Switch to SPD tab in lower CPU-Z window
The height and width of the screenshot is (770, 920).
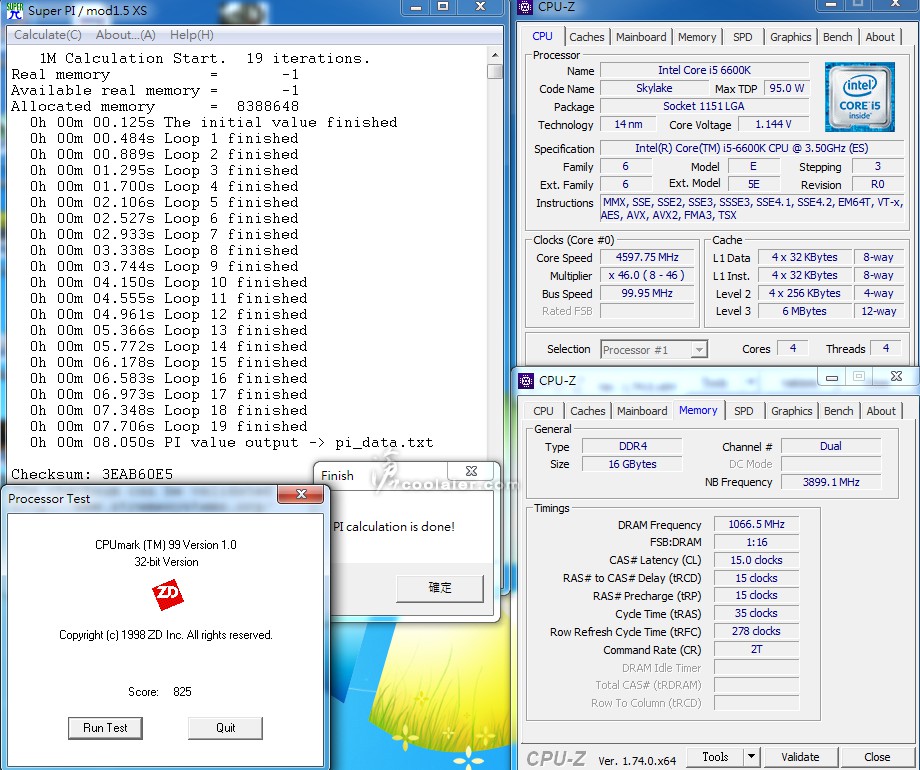point(743,411)
